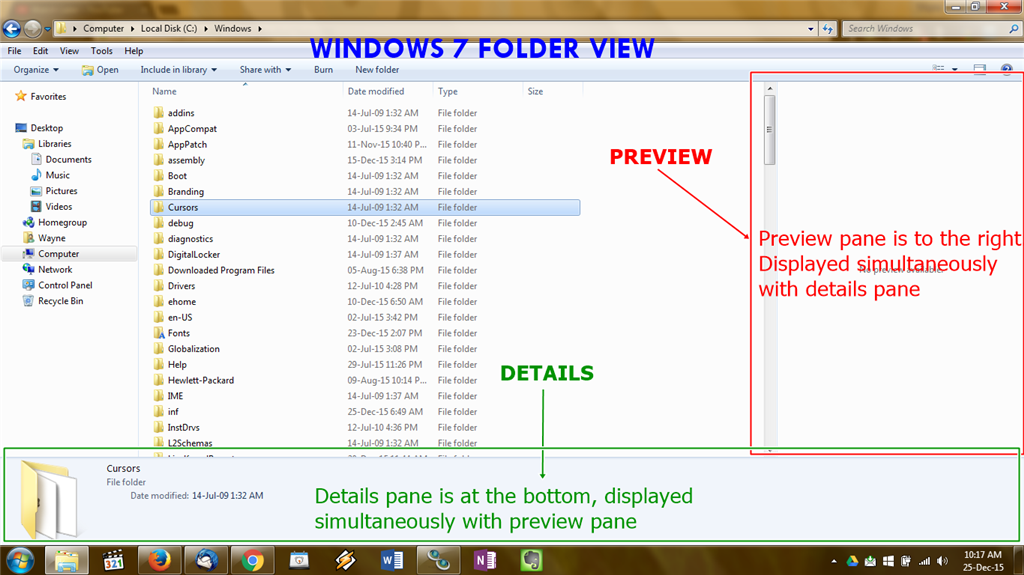The width and height of the screenshot is (1024, 575).
Task: Refresh the Windows folder listing
Action: 827,29
